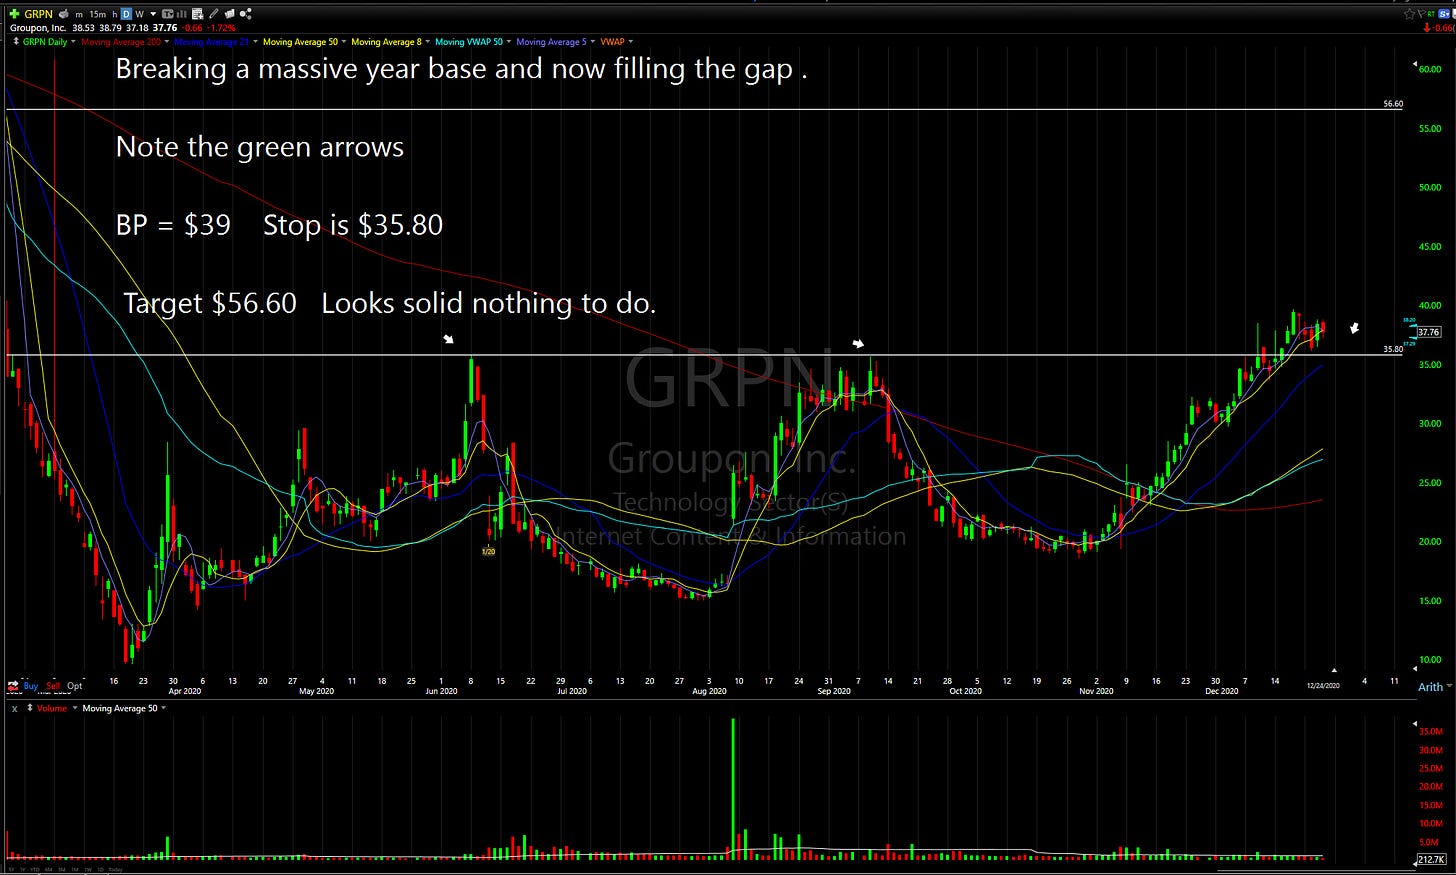
Task: Switch to the minute (m) timeframe
Action: (79, 14)
